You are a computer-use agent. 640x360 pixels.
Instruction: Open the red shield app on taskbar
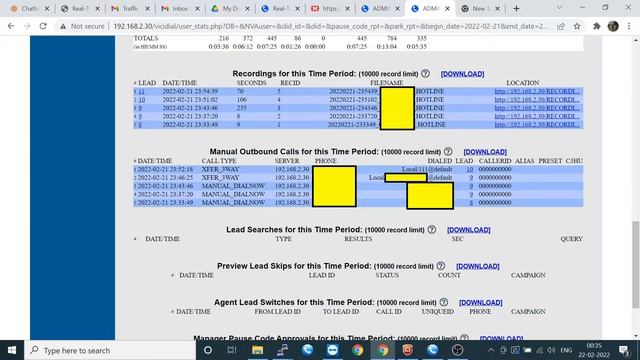pos(407,350)
